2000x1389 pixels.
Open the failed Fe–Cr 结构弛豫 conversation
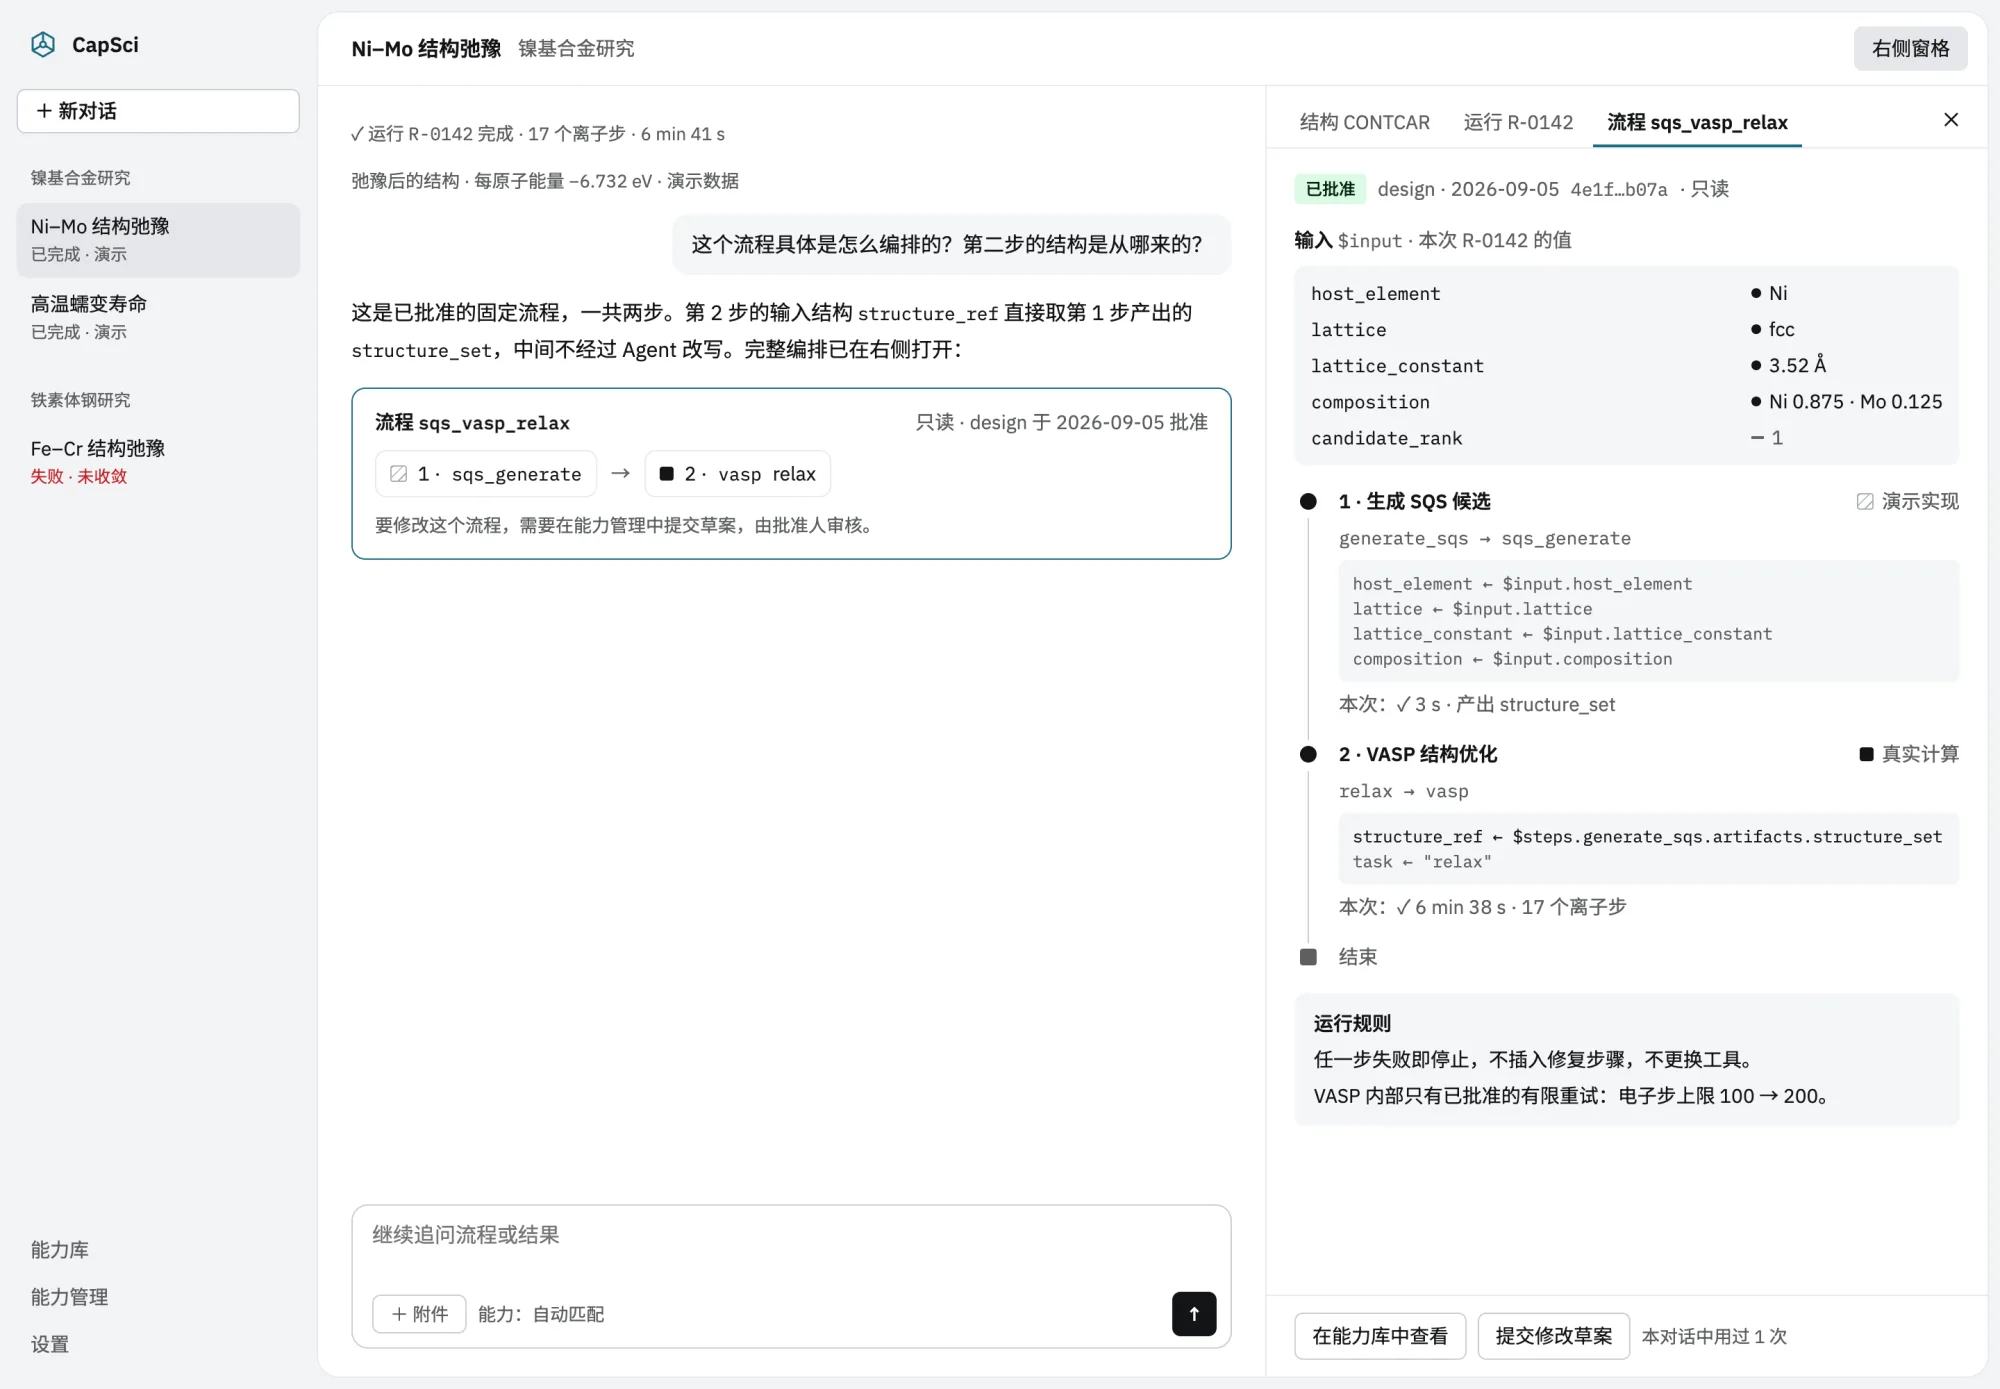158,462
